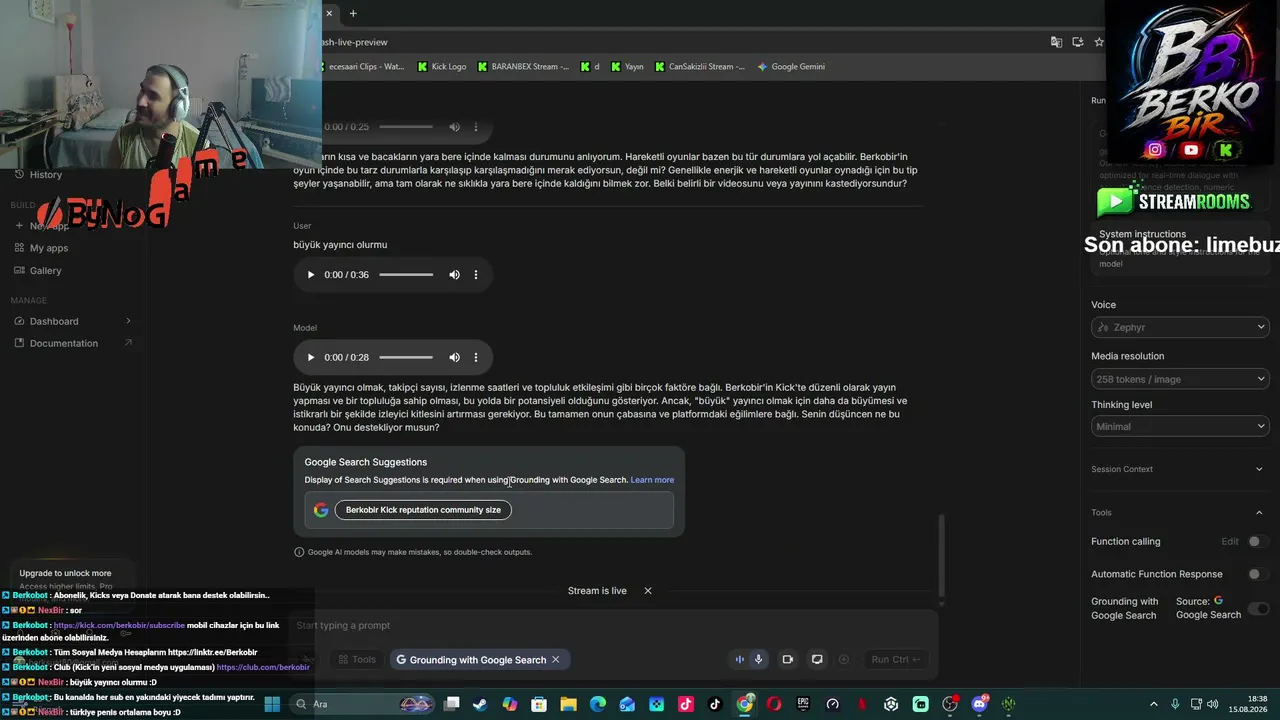1280x720 pixels.
Task: Seek within the 0:25 audio progress bar
Action: coord(406,127)
